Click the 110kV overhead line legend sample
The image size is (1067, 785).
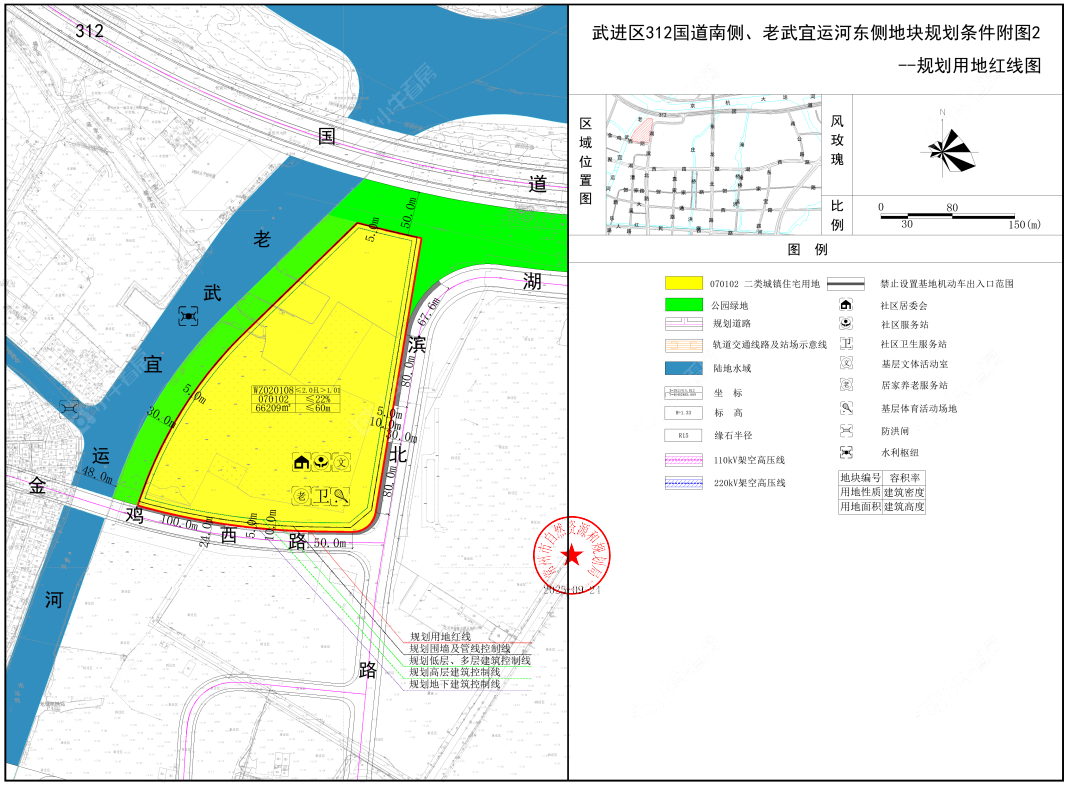[684, 460]
